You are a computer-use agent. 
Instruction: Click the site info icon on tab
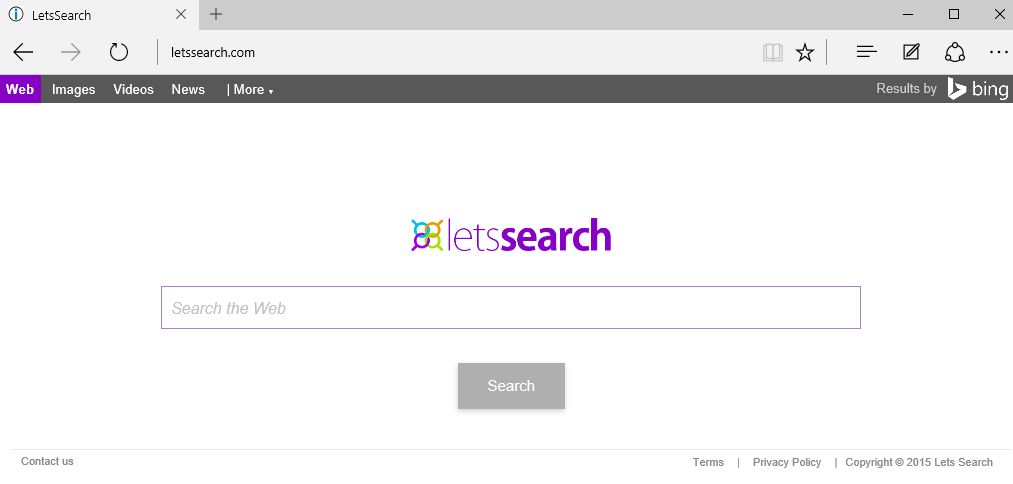pos(16,14)
